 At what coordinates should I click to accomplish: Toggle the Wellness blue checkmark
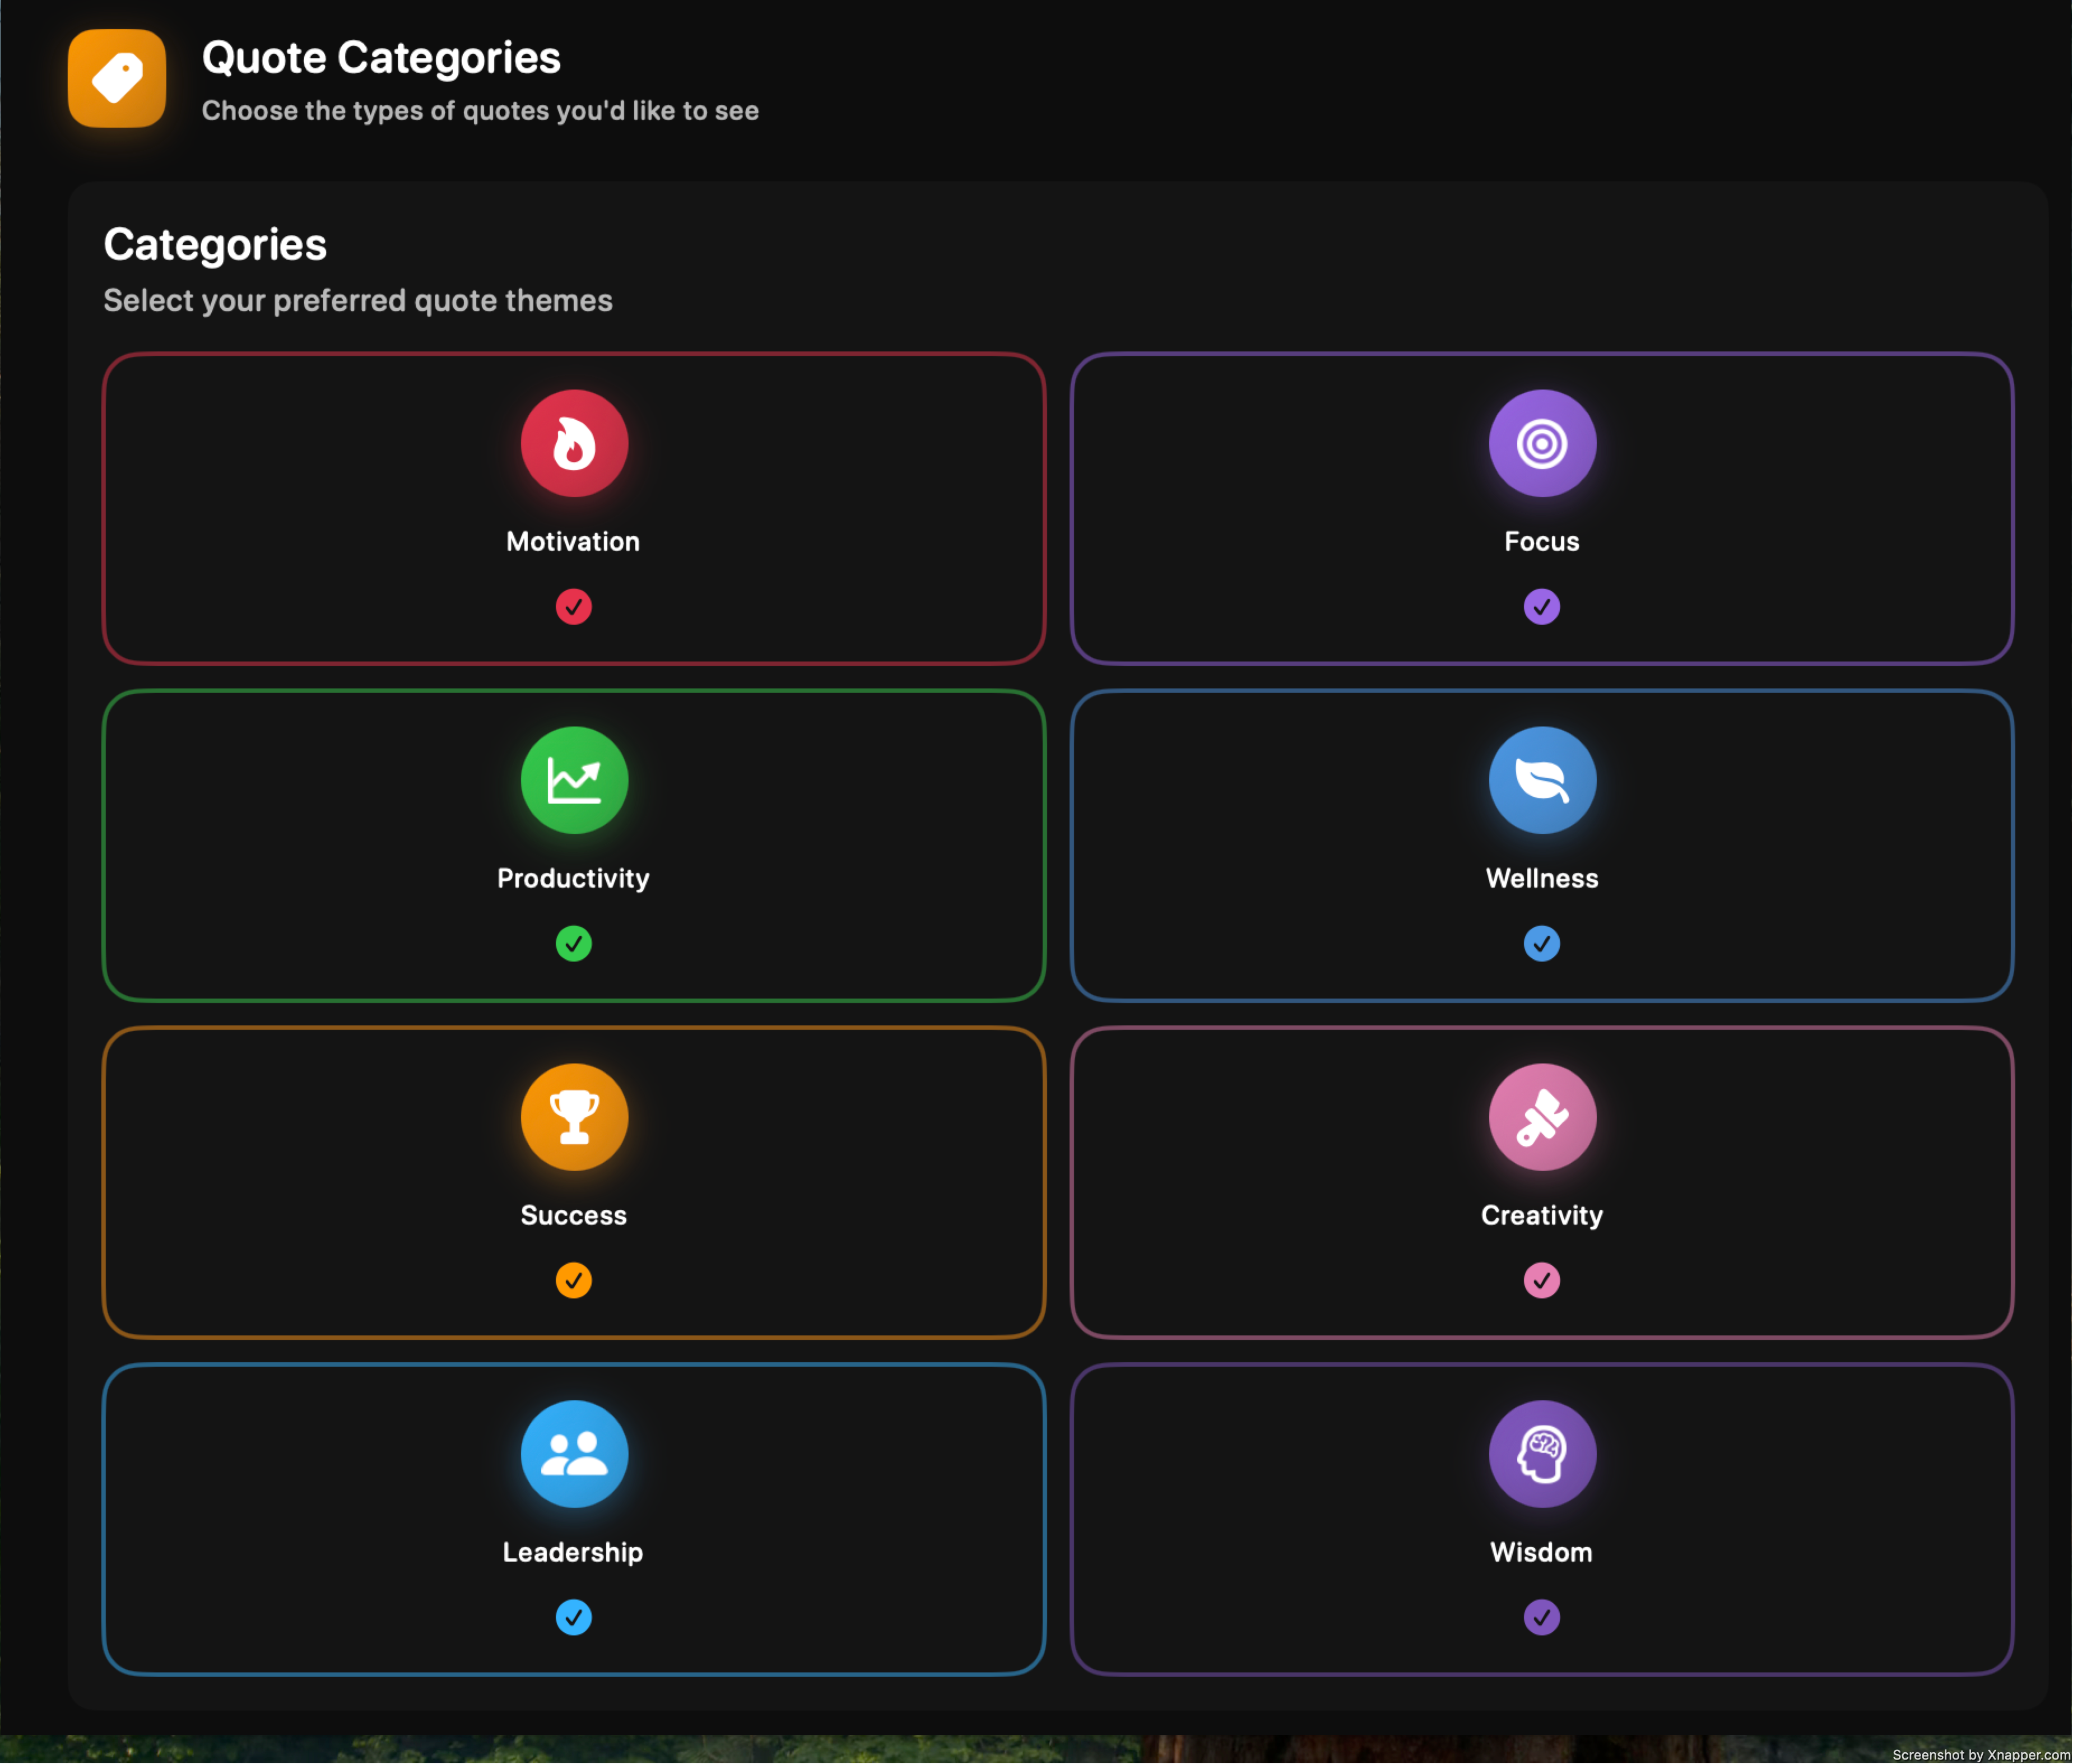click(x=1541, y=943)
